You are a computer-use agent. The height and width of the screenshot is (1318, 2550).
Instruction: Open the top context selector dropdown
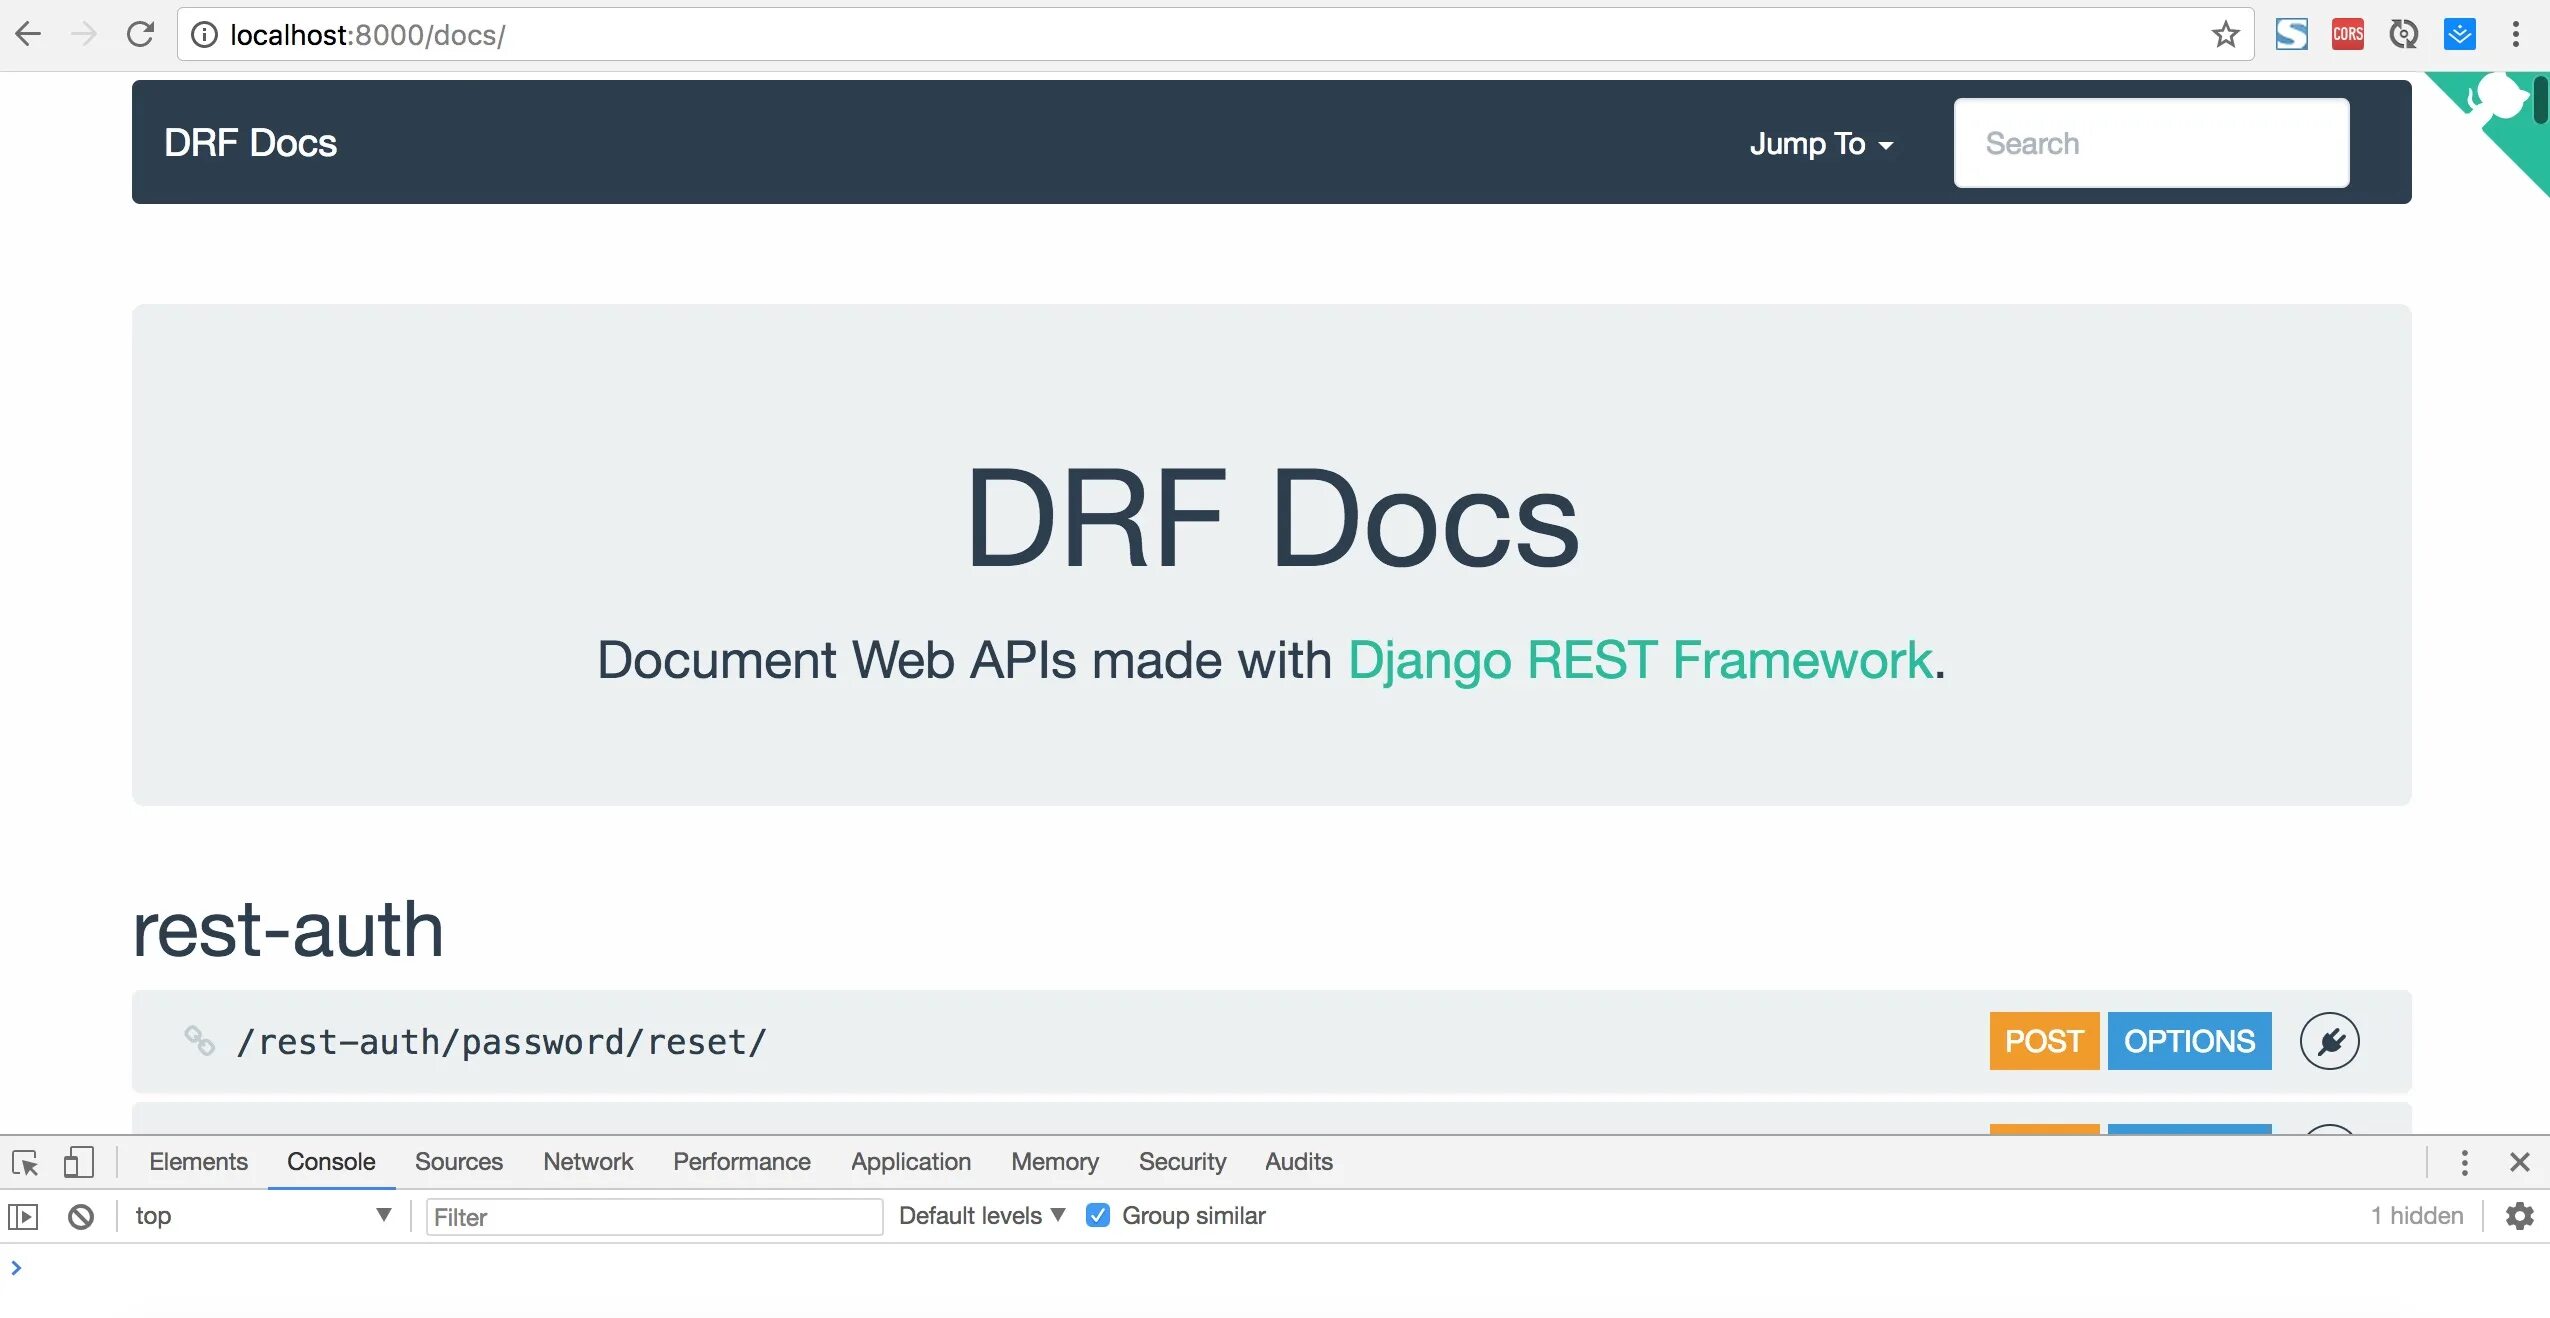tap(262, 1216)
